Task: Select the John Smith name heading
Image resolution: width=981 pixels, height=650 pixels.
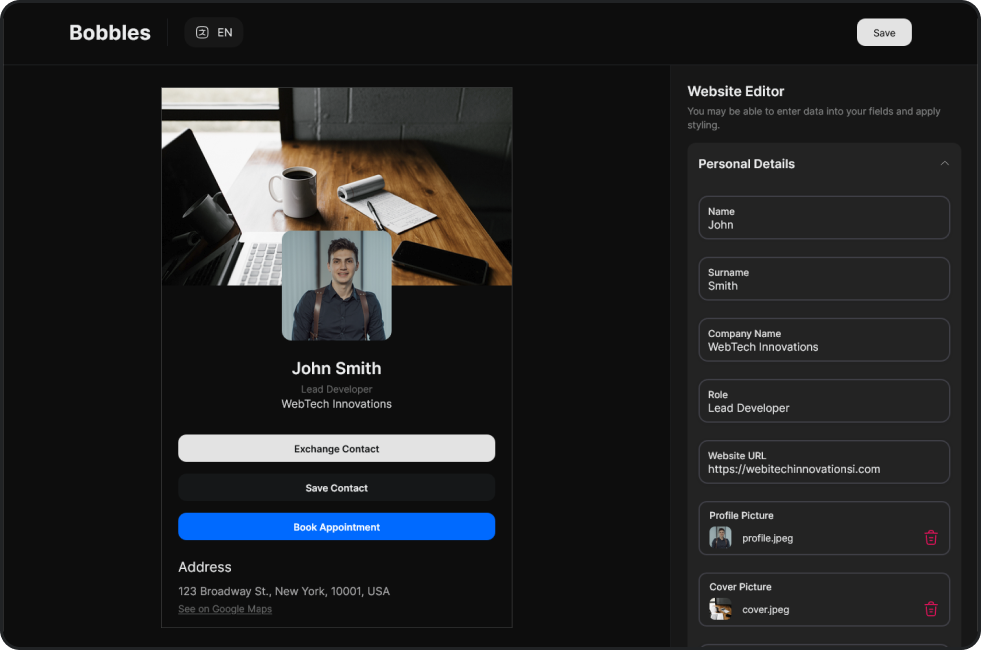Action: pos(337,368)
